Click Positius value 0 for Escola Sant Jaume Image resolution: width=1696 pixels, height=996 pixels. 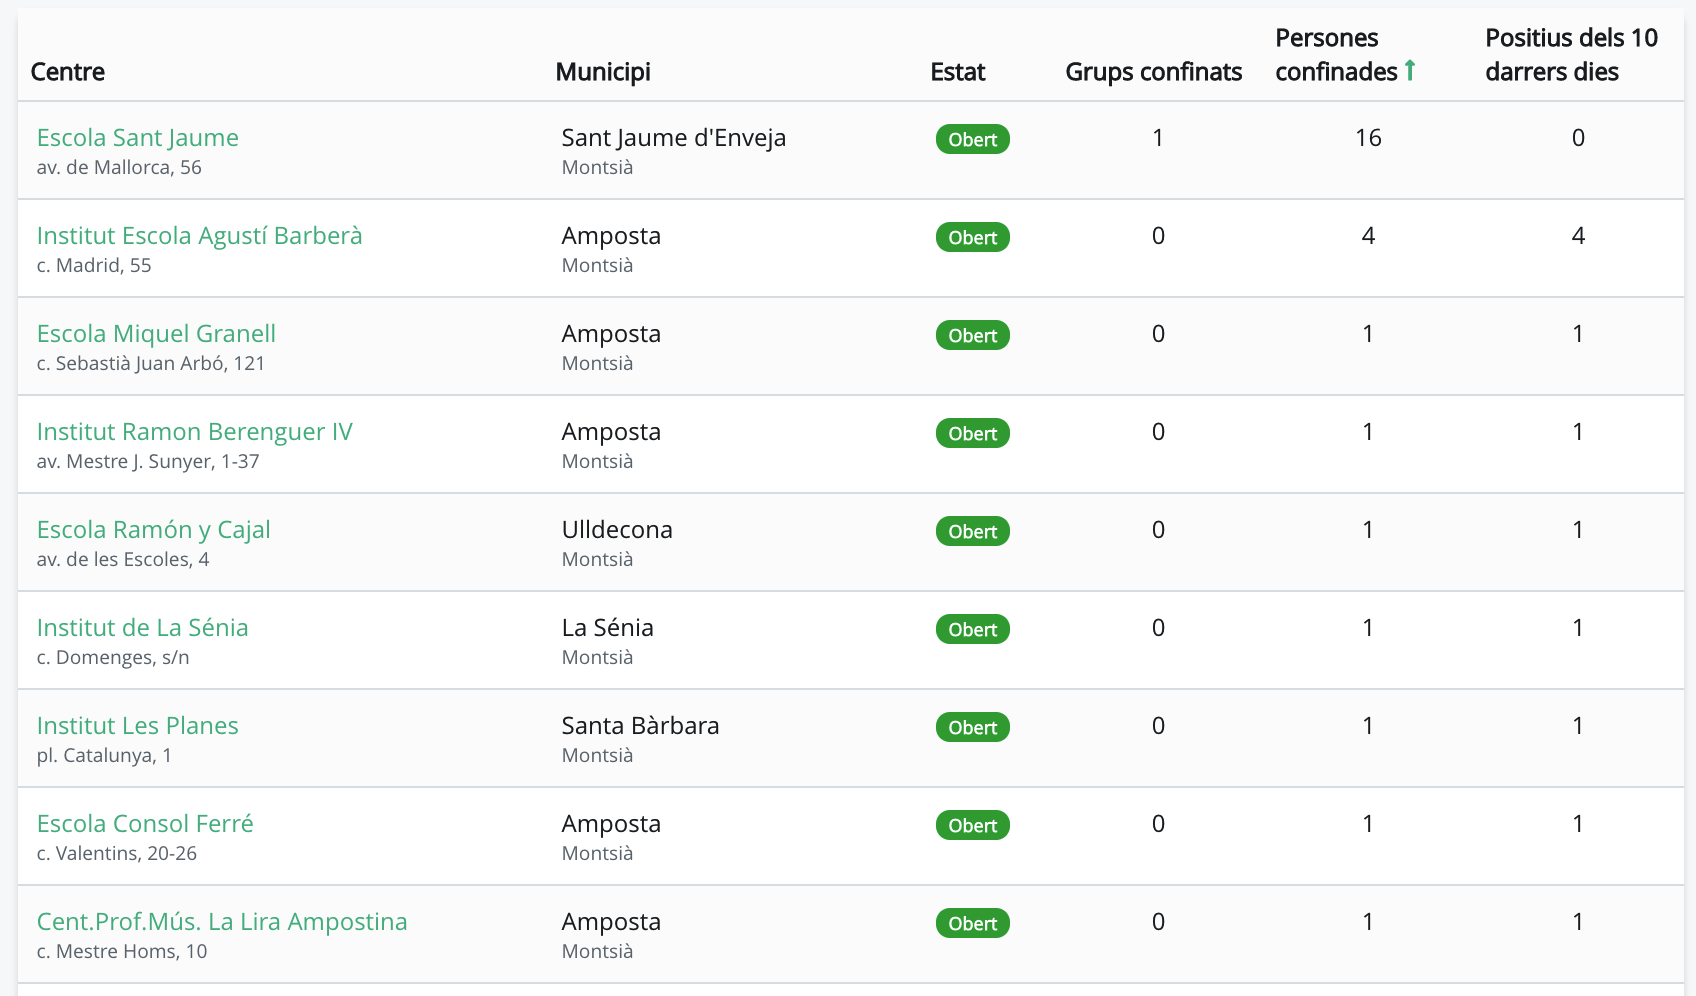1578,138
